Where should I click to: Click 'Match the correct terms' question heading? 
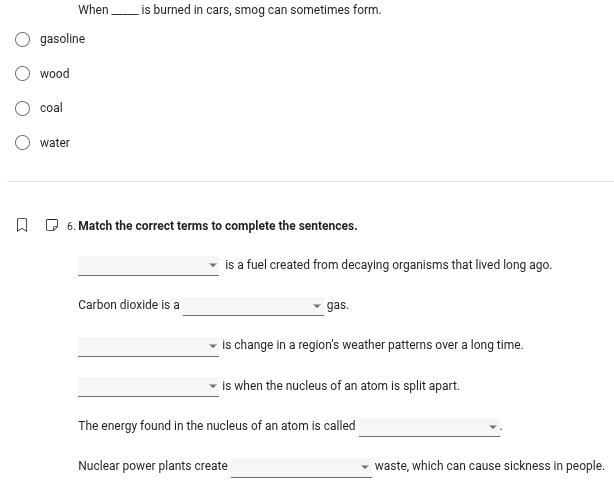(x=217, y=226)
